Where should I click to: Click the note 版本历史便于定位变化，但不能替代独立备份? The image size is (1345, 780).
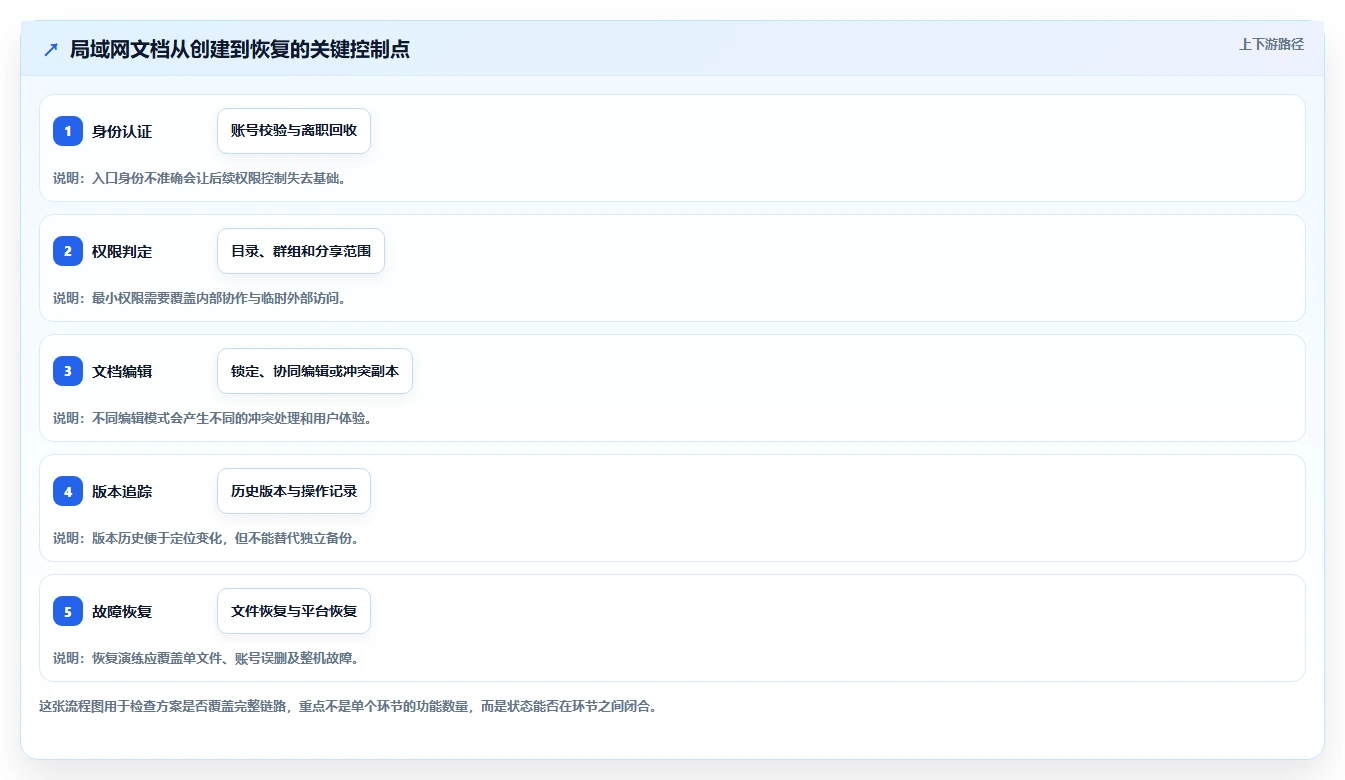(225, 538)
